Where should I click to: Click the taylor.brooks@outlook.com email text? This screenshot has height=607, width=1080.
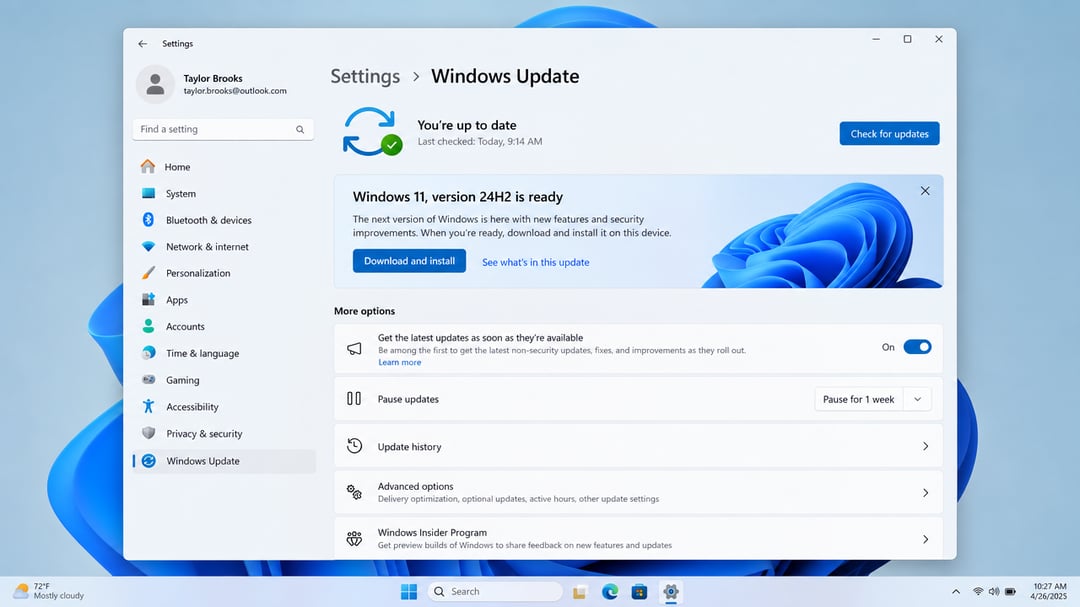(235, 91)
